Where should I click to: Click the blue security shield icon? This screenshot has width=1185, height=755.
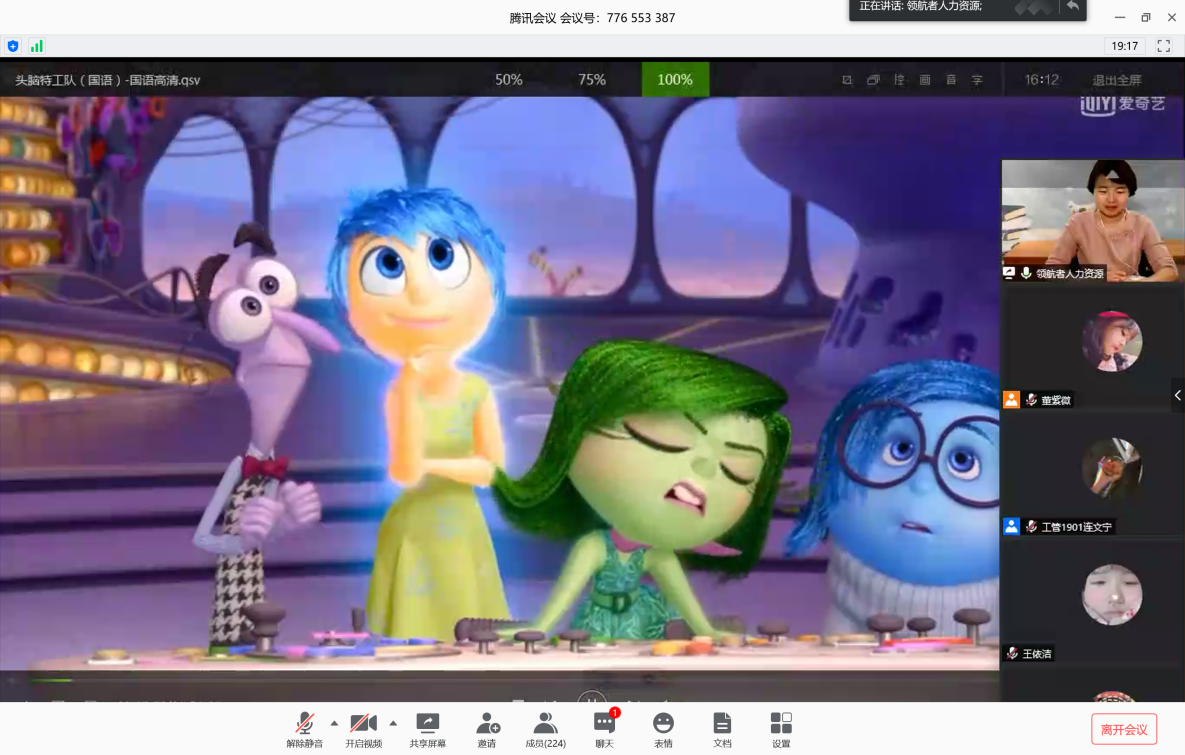[13, 46]
